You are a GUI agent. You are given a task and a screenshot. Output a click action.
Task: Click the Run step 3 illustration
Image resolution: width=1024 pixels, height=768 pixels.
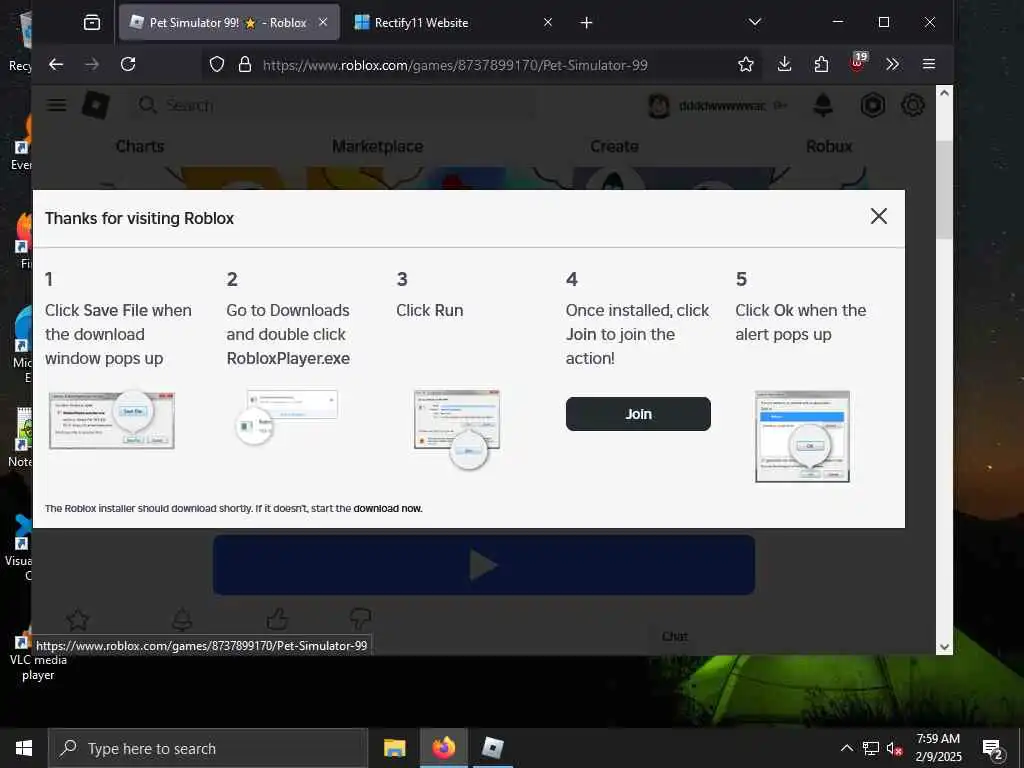tap(458, 428)
